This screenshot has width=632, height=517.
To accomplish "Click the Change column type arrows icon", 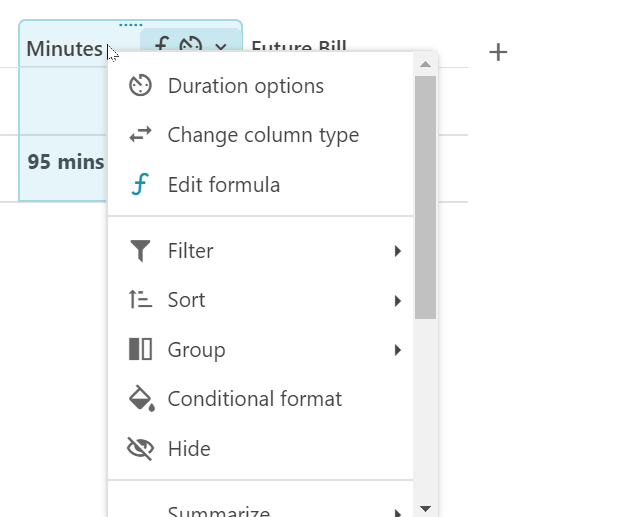I will point(141,135).
